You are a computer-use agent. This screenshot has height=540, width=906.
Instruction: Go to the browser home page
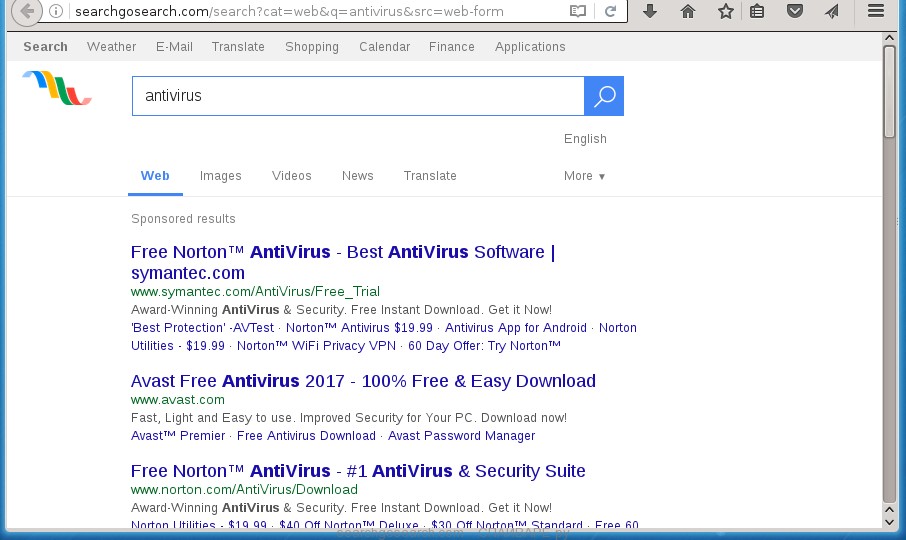[x=688, y=12]
